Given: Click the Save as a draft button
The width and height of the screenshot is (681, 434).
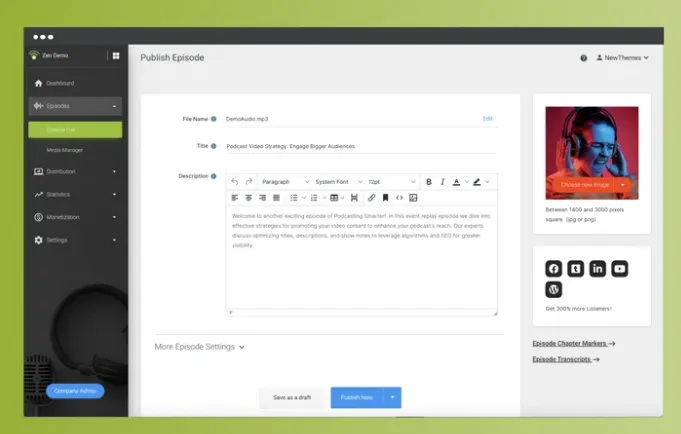Looking at the screenshot, I should 292,397.
